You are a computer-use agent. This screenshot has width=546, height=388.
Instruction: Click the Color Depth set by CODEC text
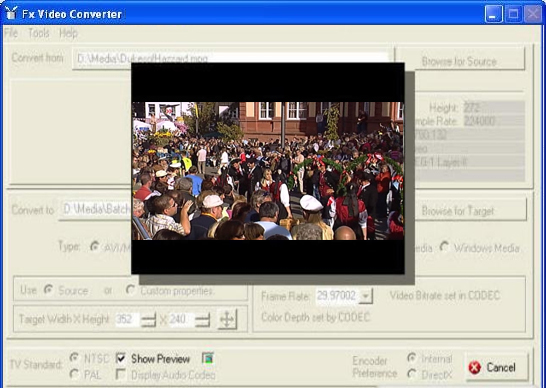coord(315,317)
